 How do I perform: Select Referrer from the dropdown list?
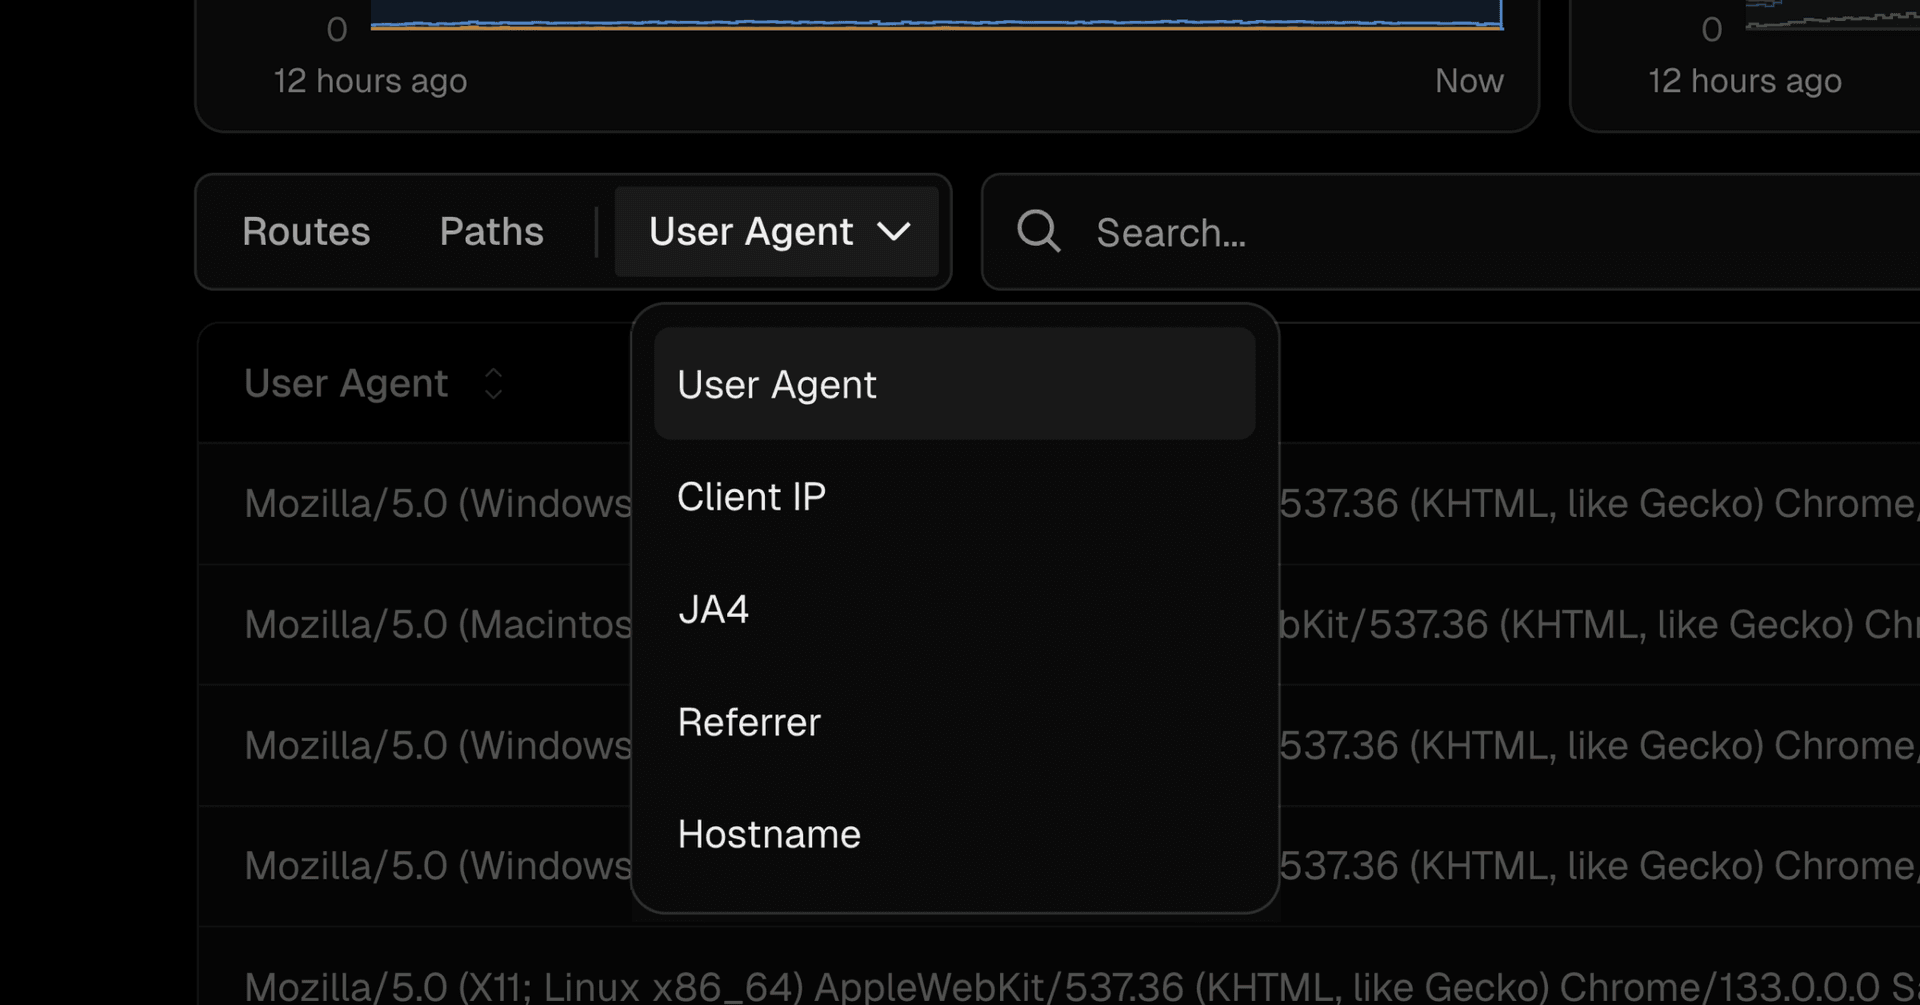(748, 722)
